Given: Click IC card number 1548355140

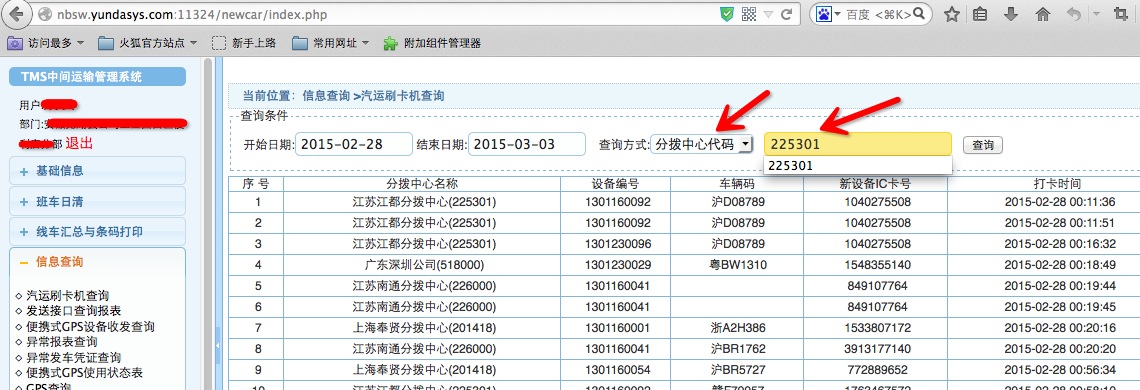Looking at the screenshot, I should point(878,265).
